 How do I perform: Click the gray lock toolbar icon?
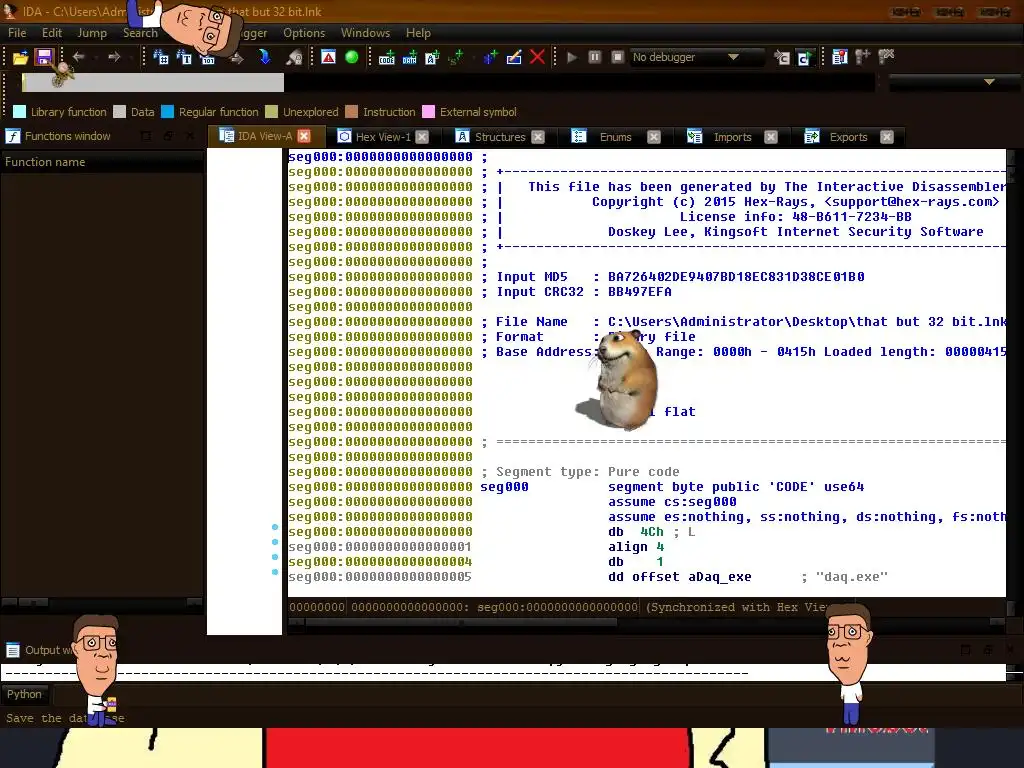[294, 58]
